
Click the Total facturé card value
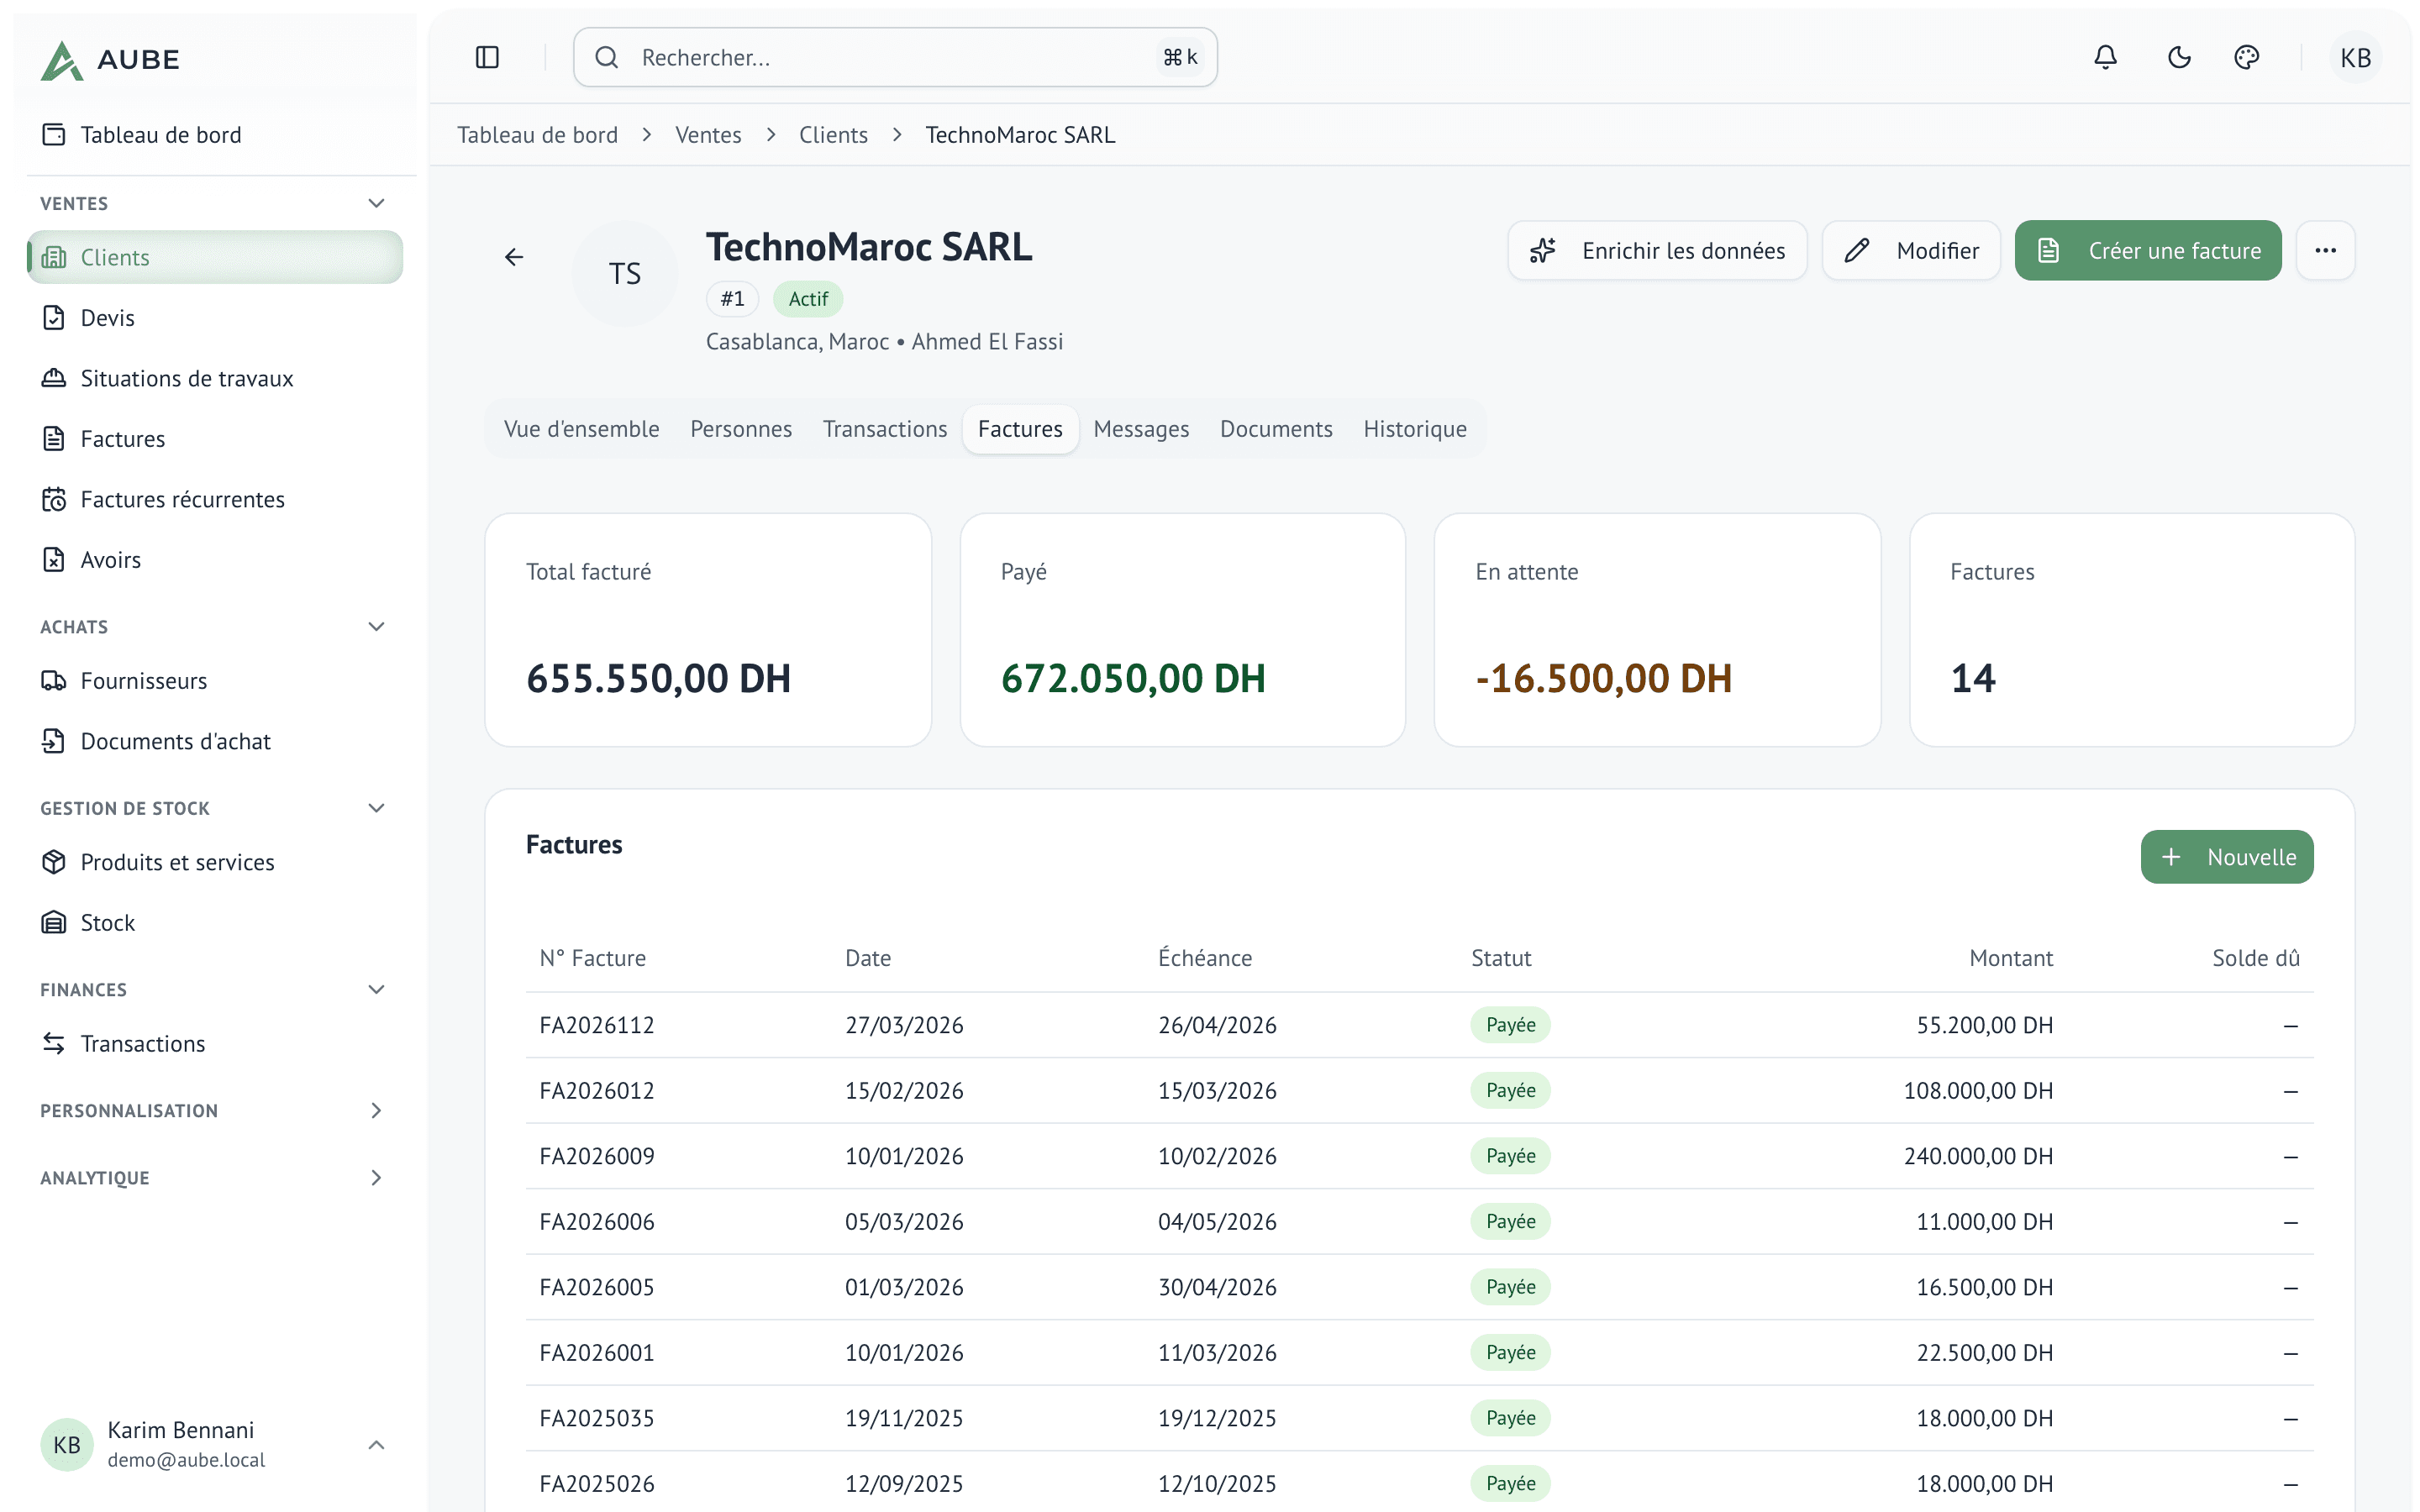click(x=658, y=678)
